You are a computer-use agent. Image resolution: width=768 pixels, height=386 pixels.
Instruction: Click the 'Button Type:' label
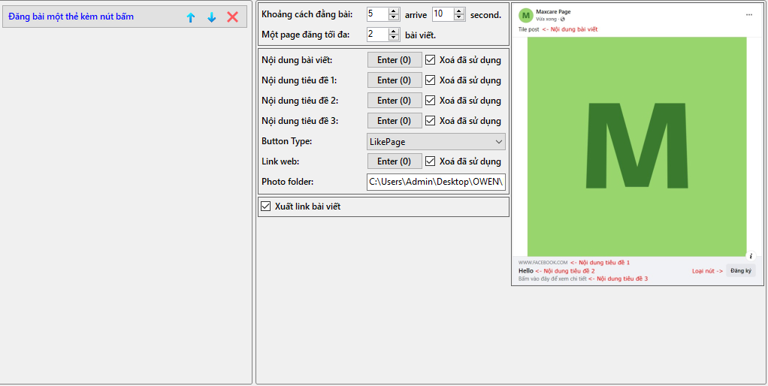[287, 141]
